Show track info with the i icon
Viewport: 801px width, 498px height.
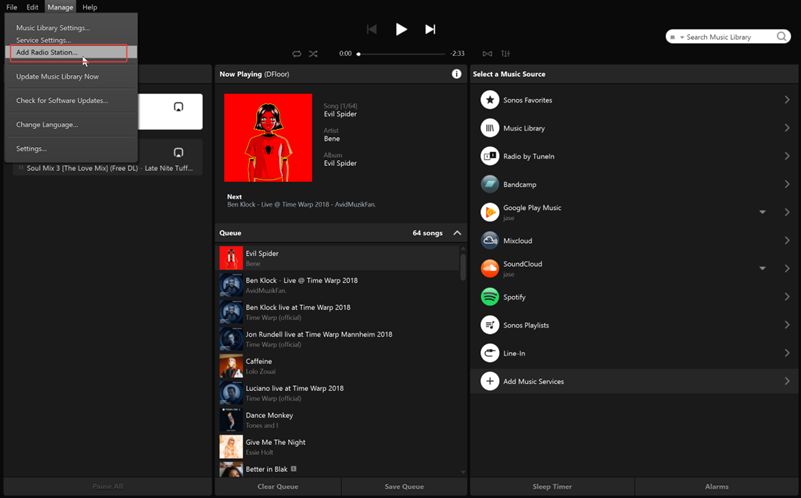pyautogui.click(x=457, y=74)
